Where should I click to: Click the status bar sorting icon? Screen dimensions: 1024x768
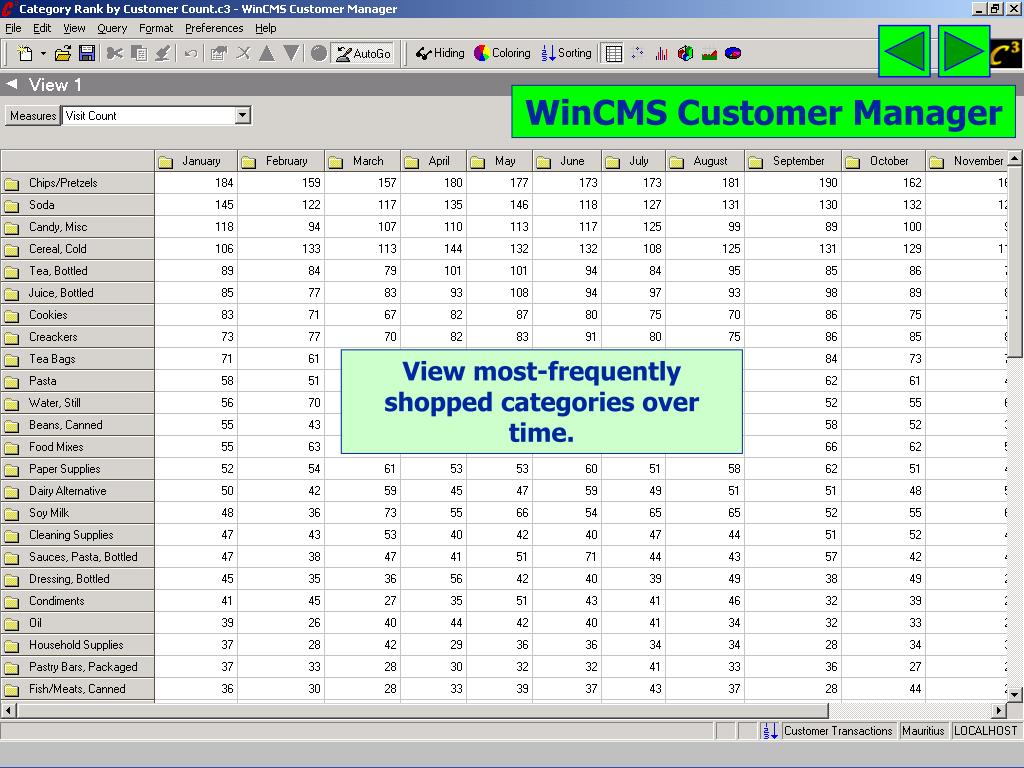(x=770, y=731)
